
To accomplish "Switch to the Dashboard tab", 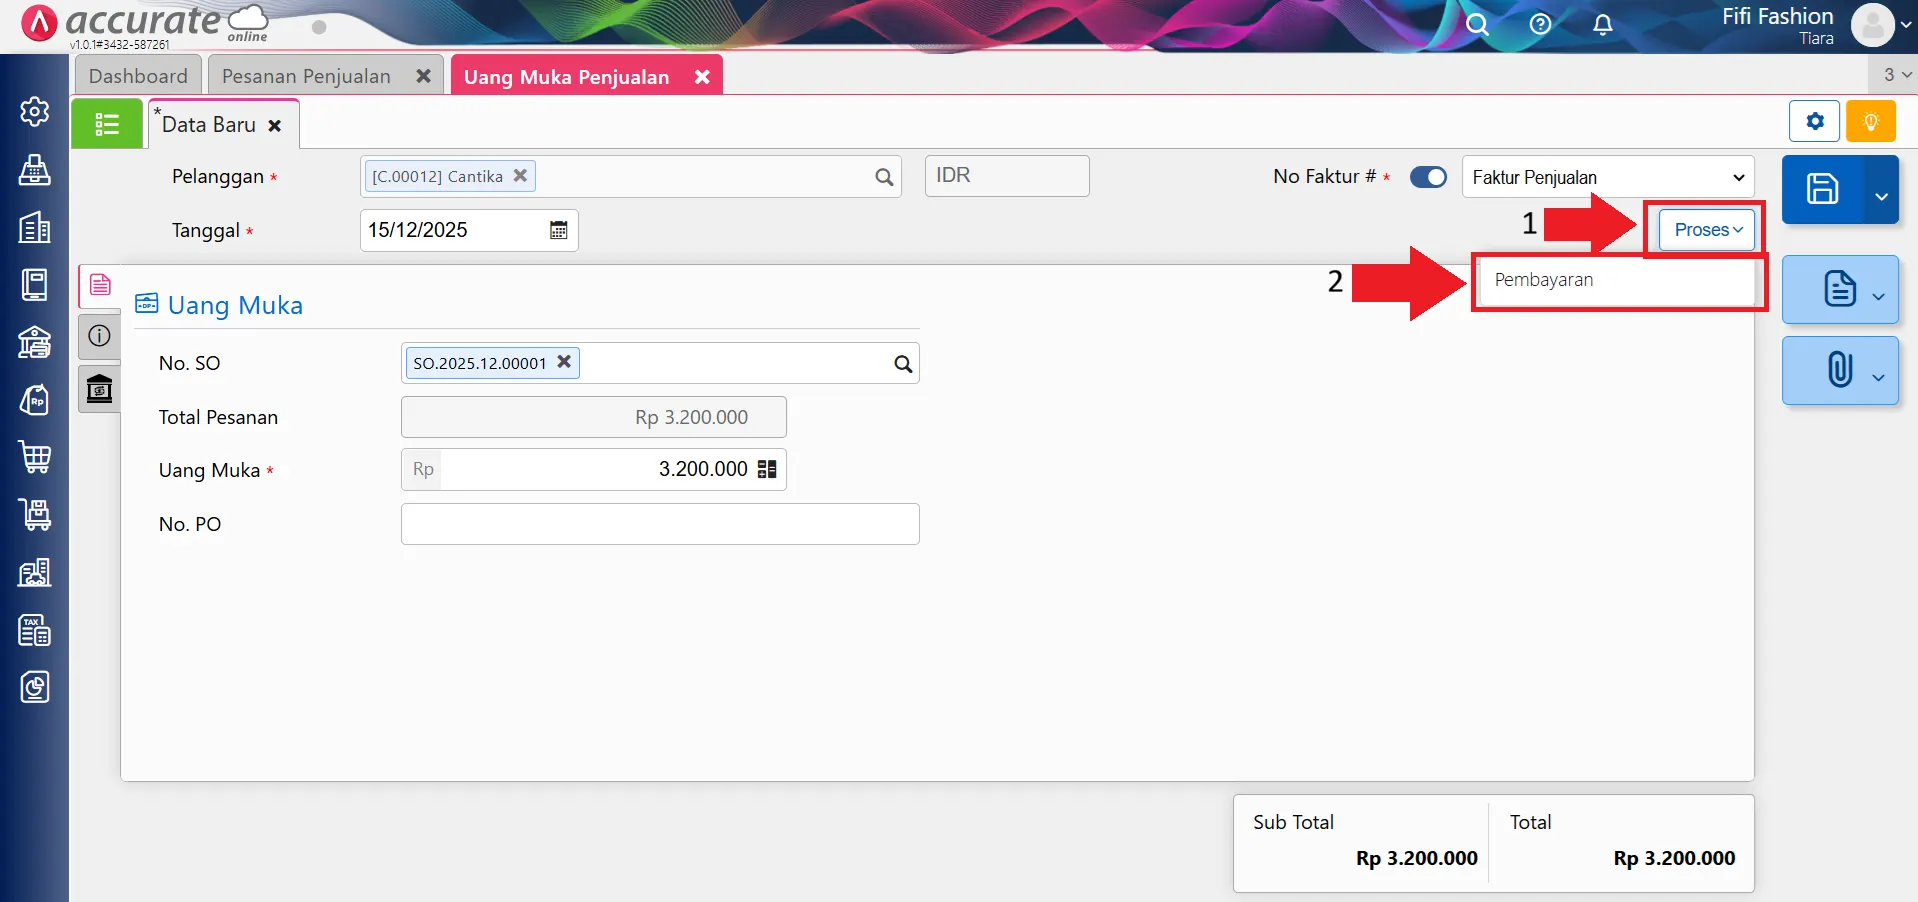I will click(x=138, y=76).
